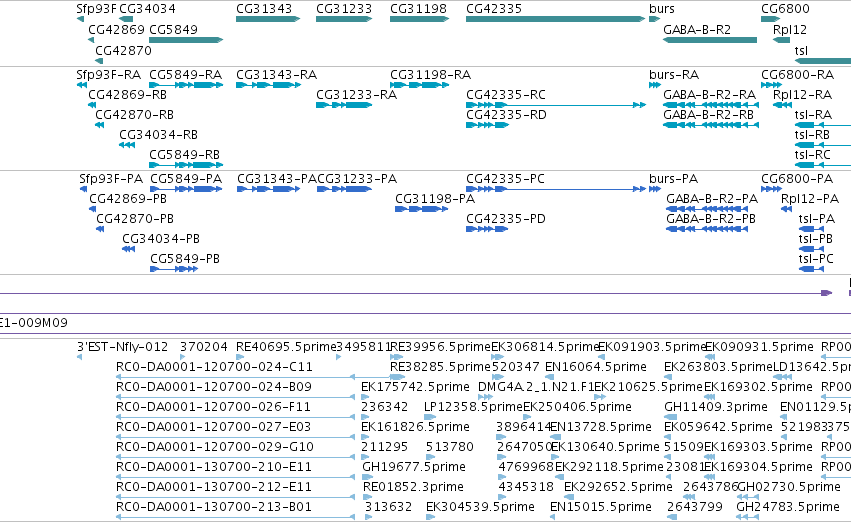The width and height of the screenshot is (851, 522).
Task: Click the CG6800 gene label
Action: [785, 9]
